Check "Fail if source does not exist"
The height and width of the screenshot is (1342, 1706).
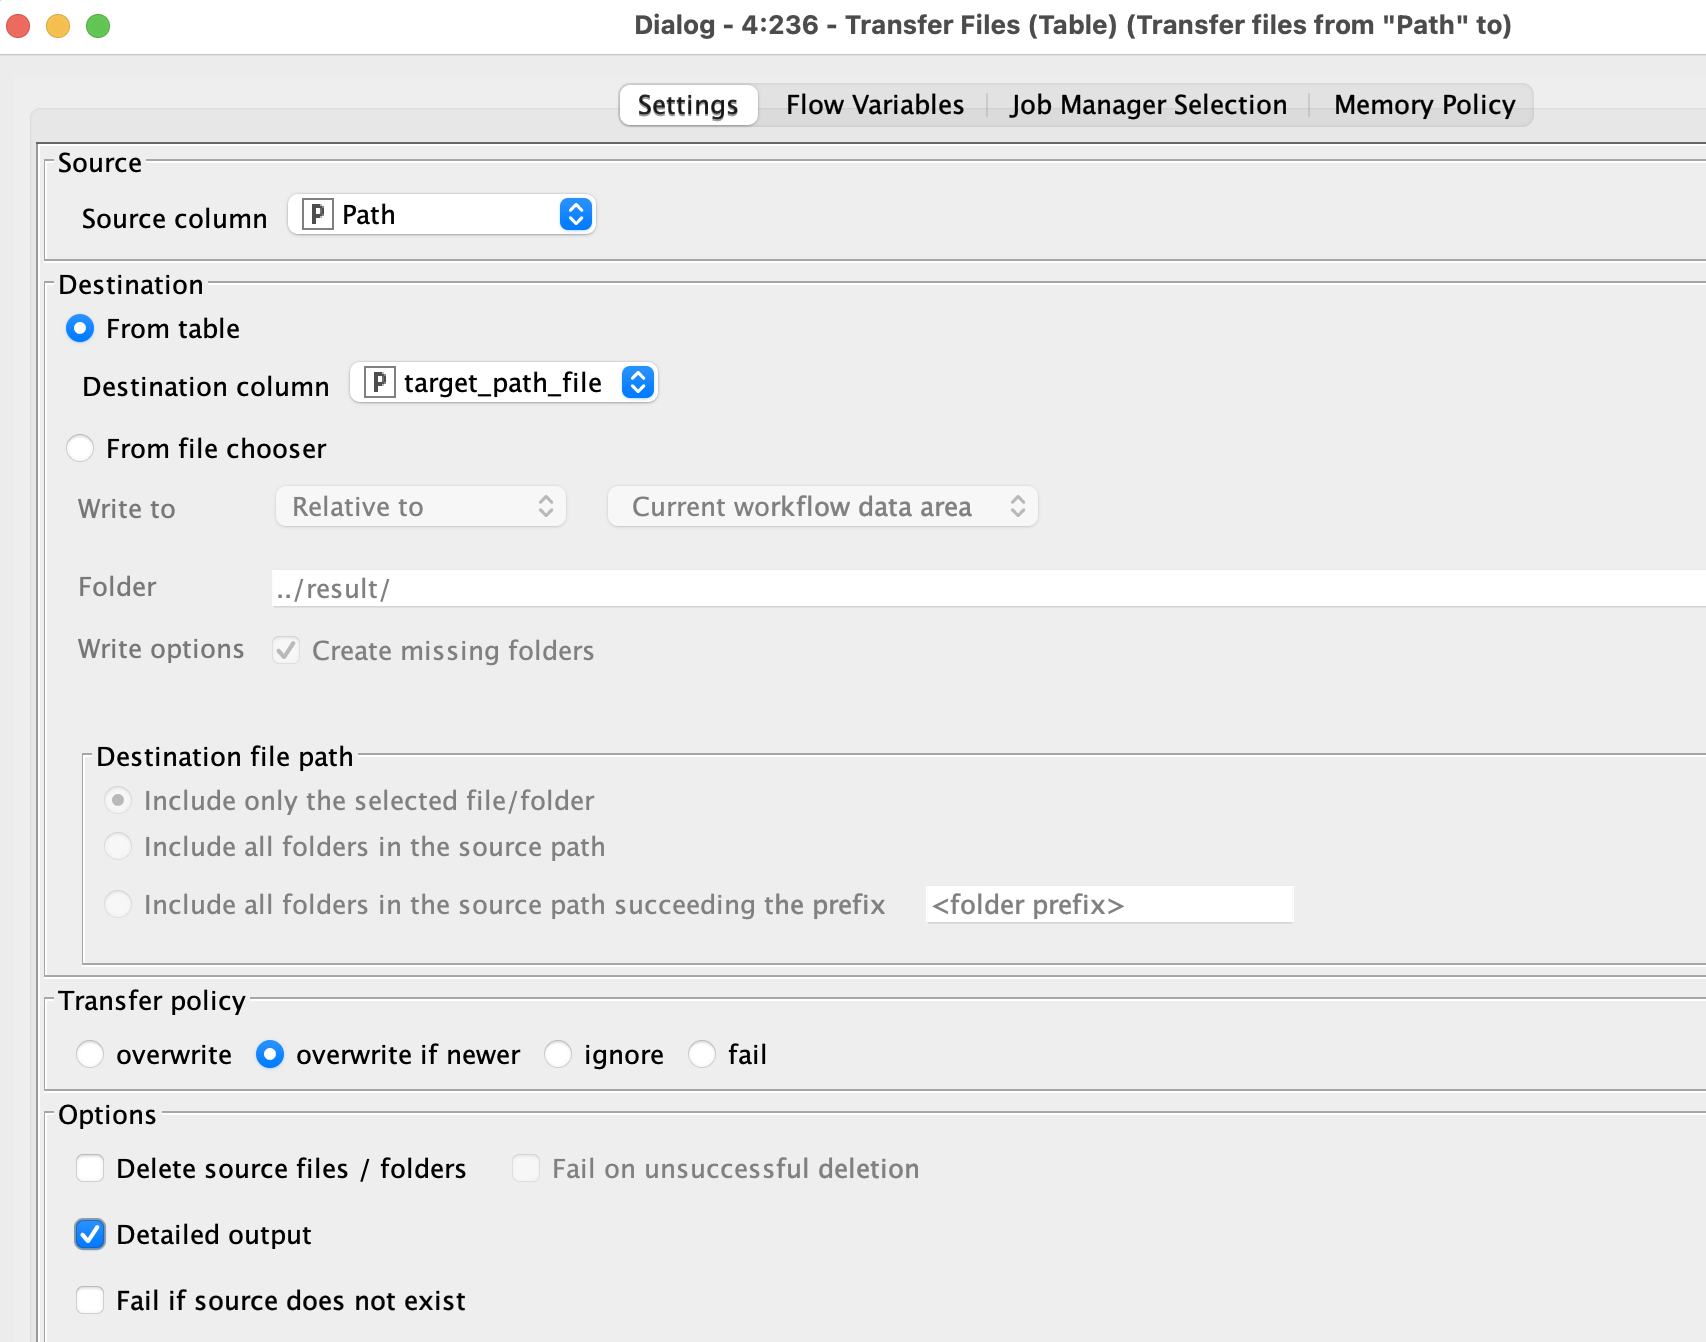tap(90, 1300)
